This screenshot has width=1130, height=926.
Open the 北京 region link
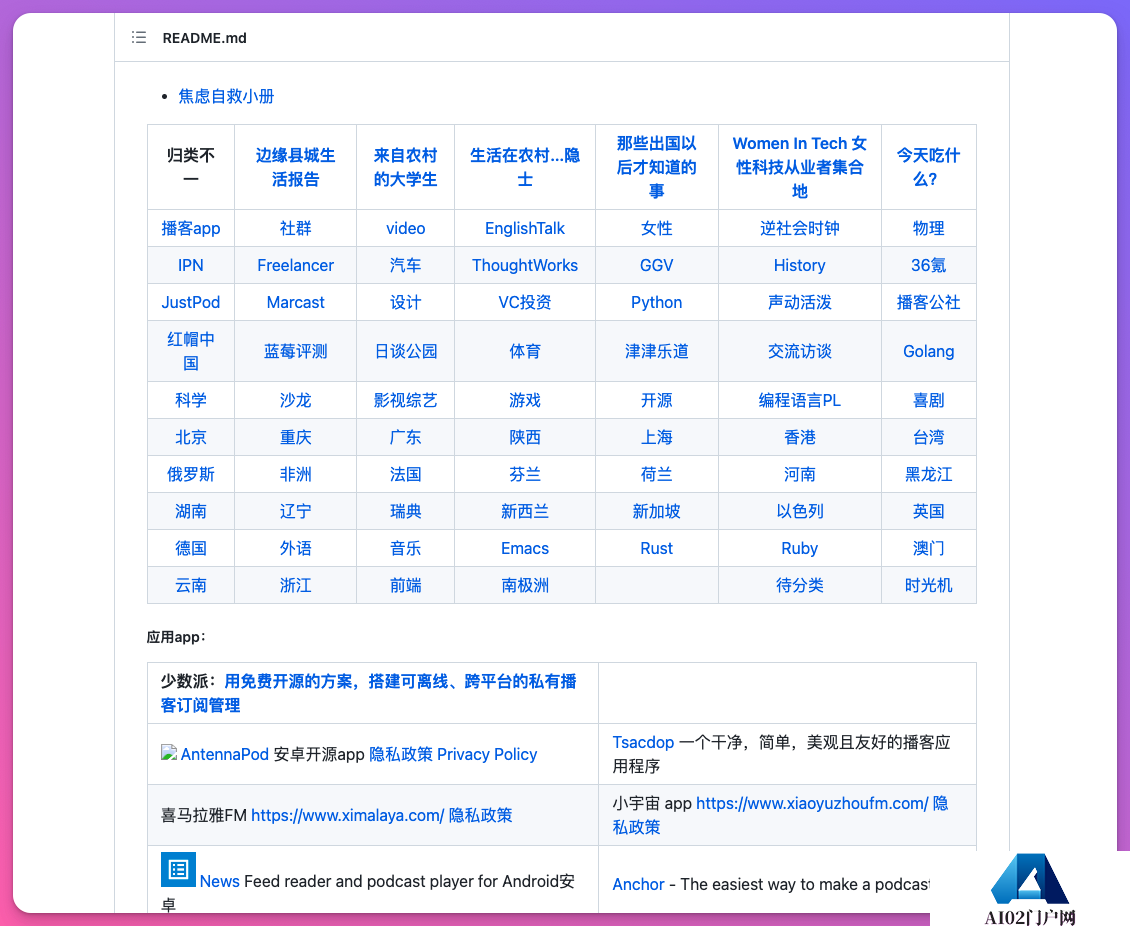point(191,437)
